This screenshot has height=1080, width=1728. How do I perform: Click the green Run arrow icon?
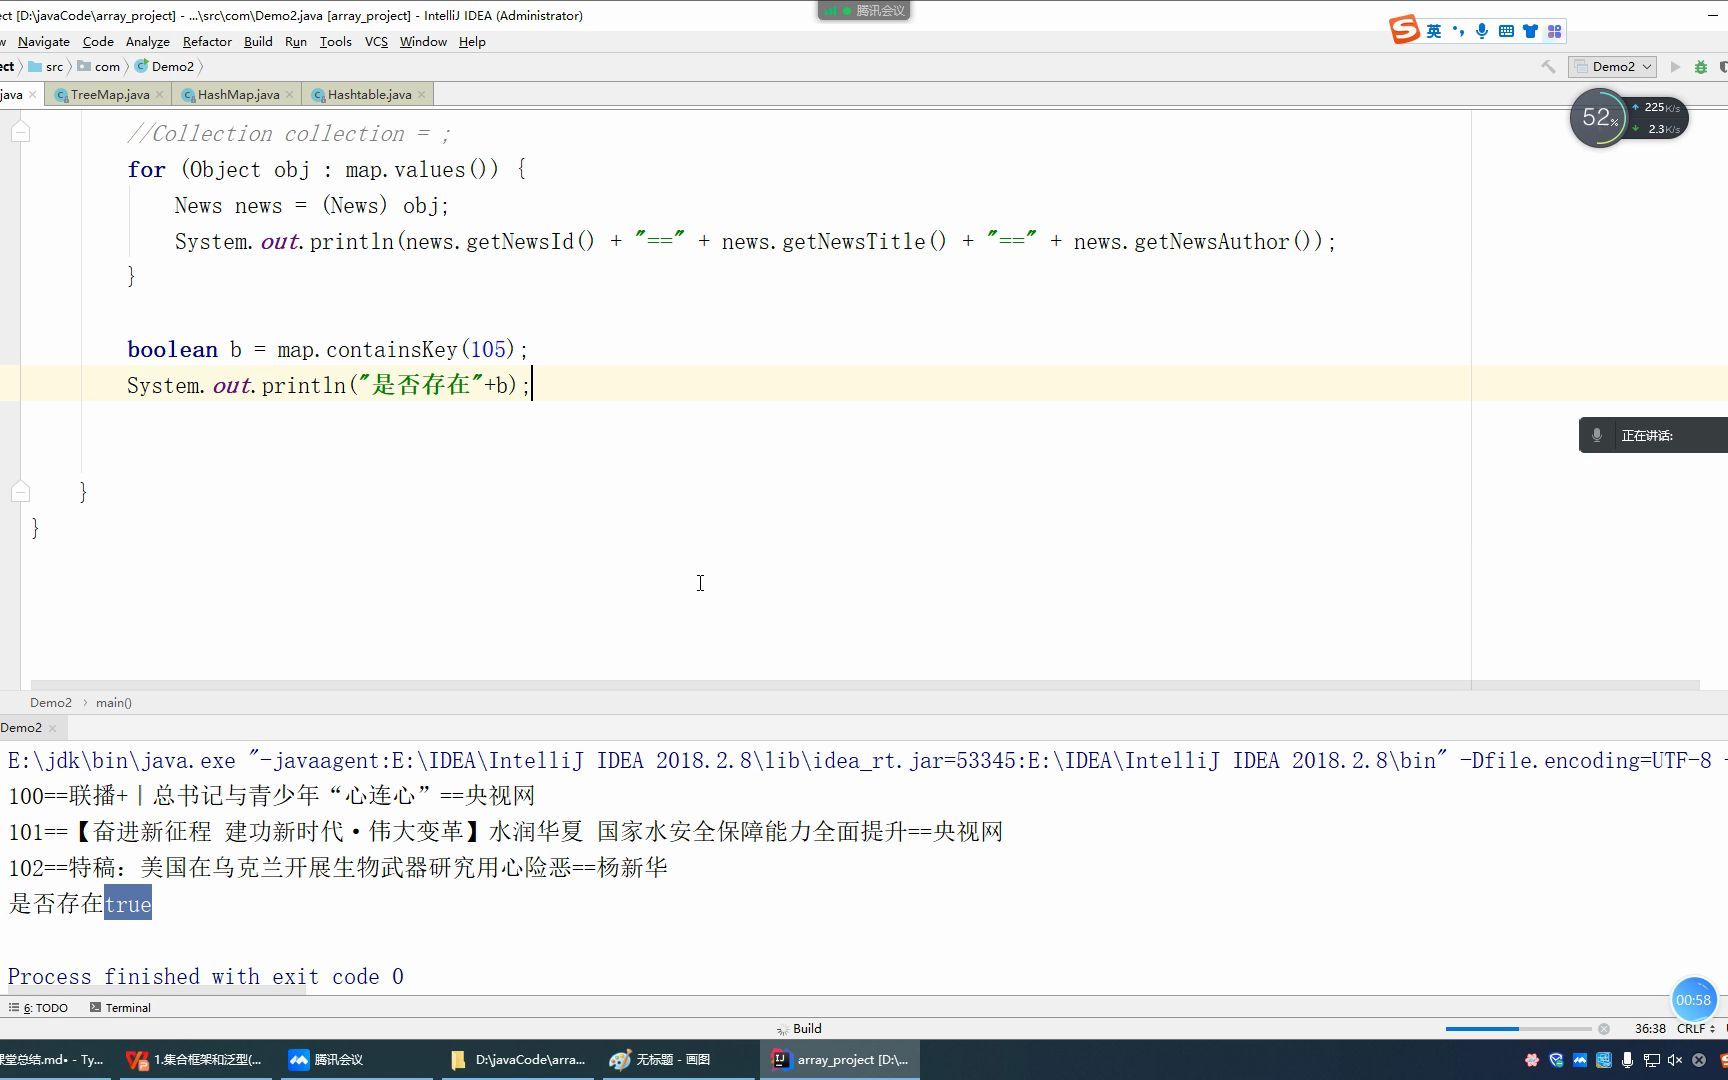(1676, 66)
